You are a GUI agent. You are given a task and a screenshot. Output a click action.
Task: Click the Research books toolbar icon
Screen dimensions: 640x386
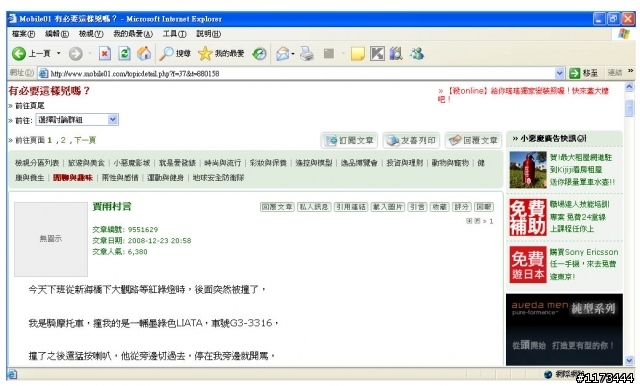[x=396, y=53]
